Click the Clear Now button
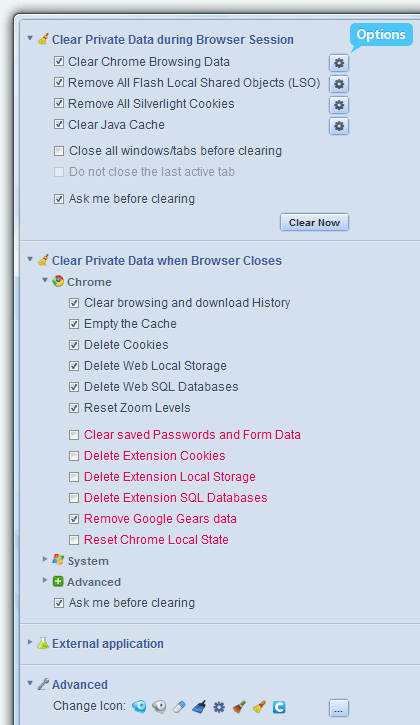420x725 pixels. coord(314,222)
